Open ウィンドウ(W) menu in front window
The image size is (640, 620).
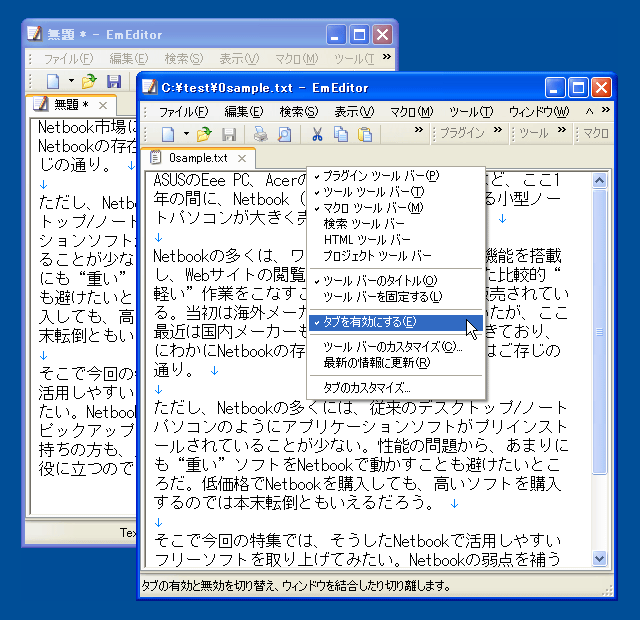tap(539, 111)
